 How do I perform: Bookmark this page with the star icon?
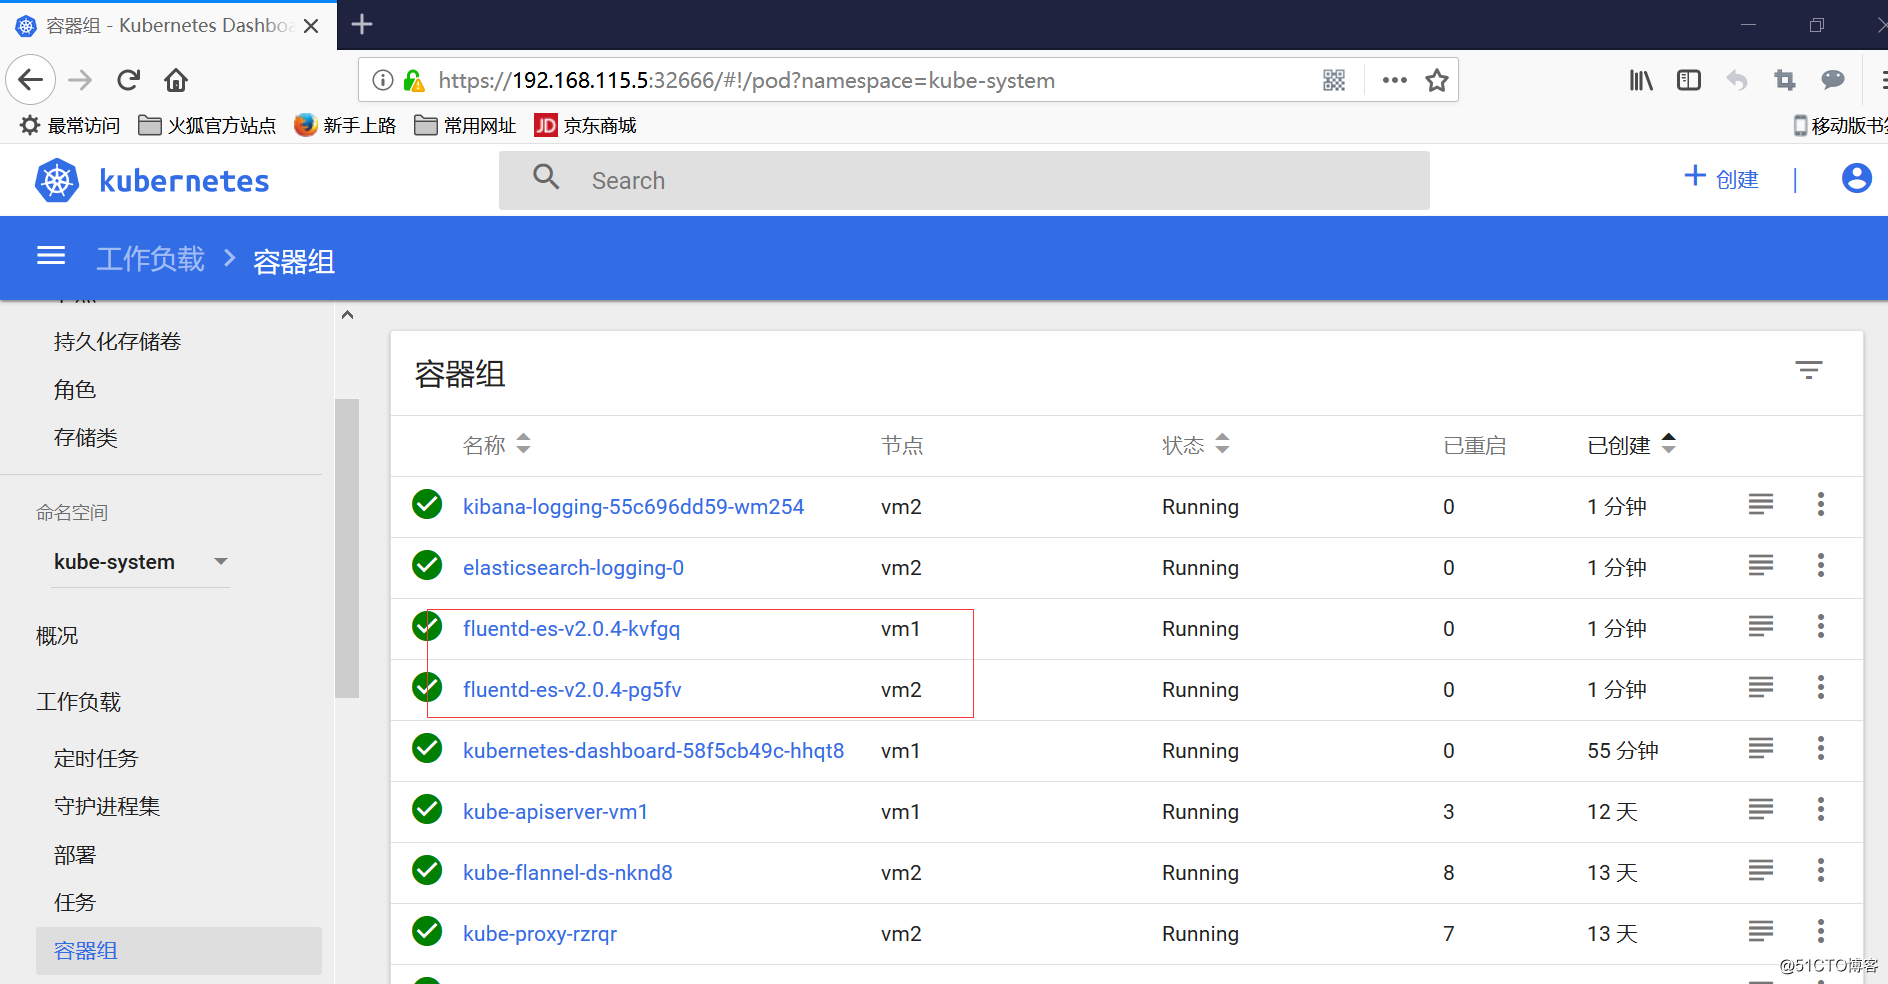1437,80
